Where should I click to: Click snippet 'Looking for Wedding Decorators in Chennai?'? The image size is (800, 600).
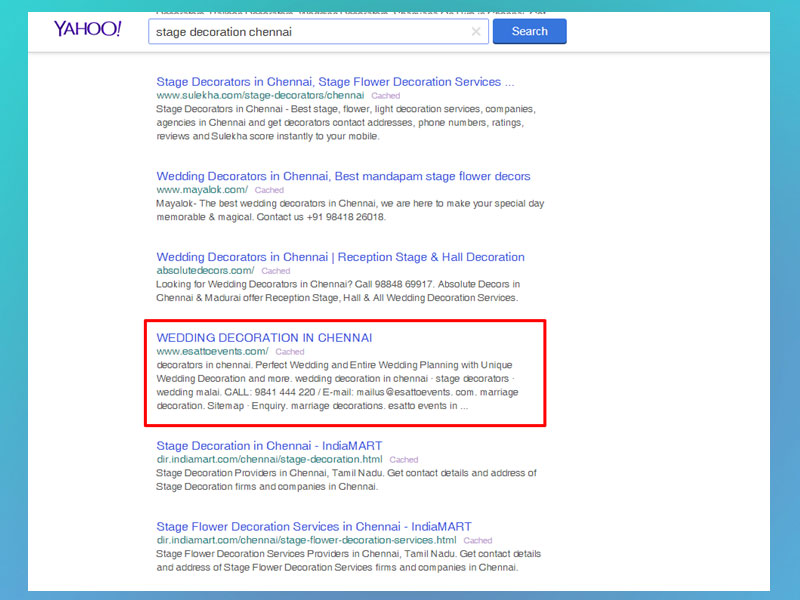tap(254, 284)
